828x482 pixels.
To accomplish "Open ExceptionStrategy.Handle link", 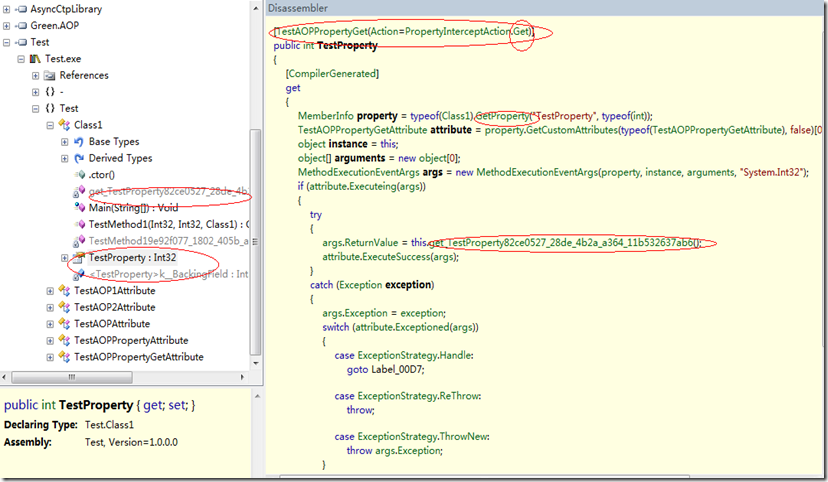I will click(x=415, y=355).
